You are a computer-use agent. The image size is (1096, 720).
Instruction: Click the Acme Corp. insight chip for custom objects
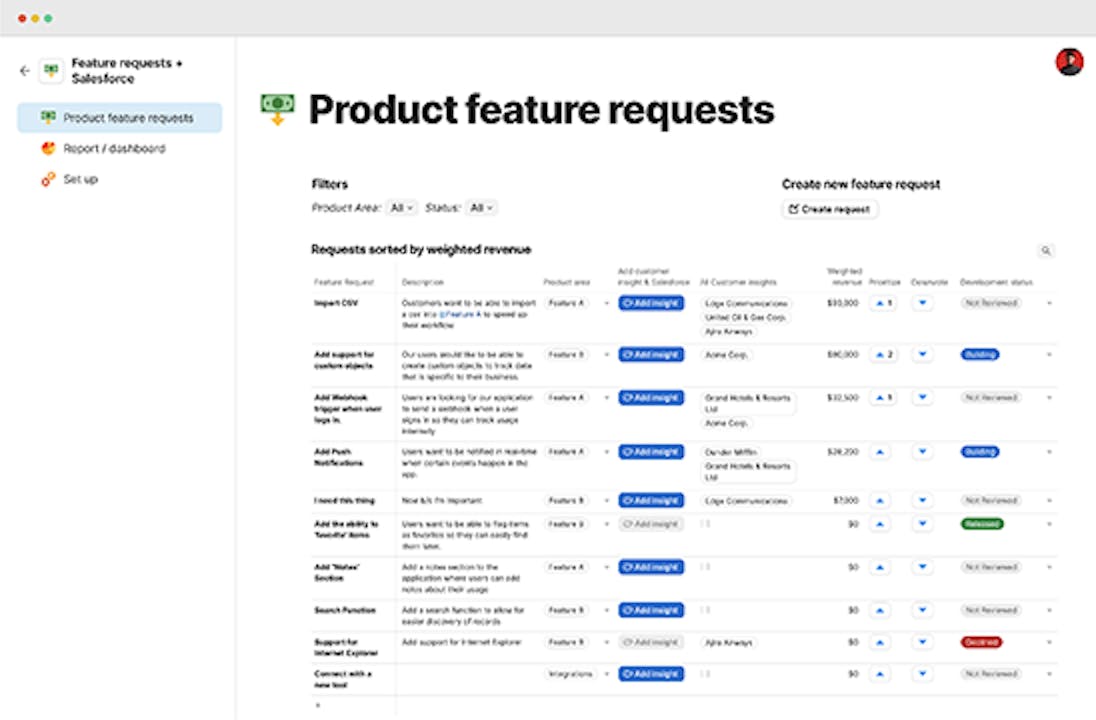click(x=727, y=355)
